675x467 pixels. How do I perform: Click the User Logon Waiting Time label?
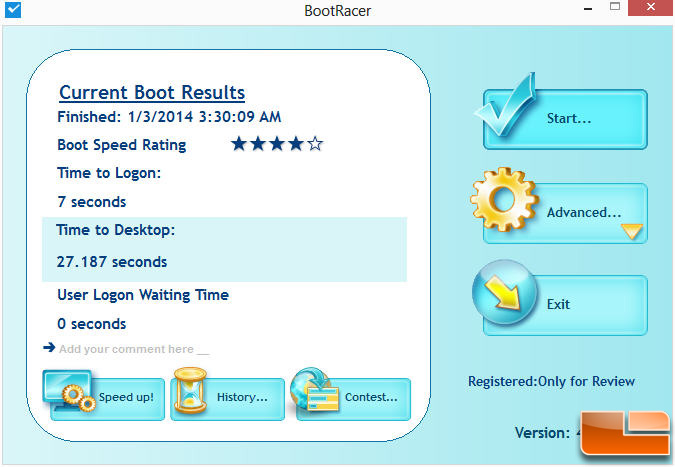(143, 295)
